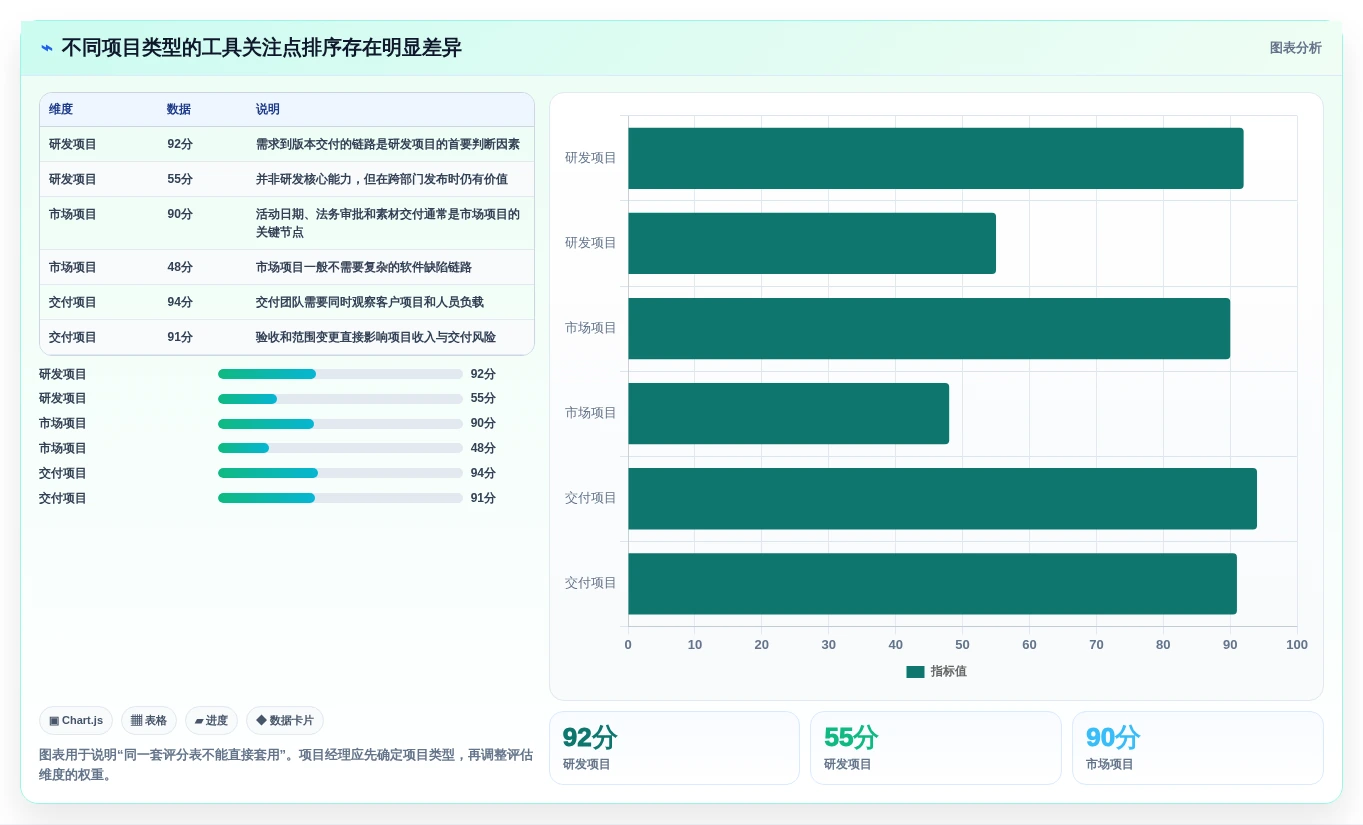Click the 说明 column header

click(268, 109)
